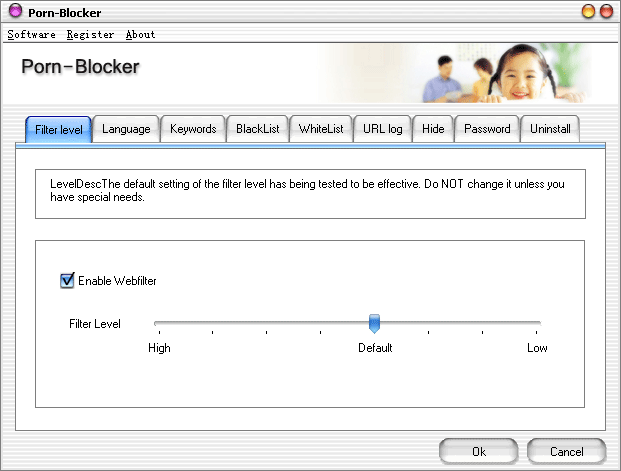This screenshot has height=471, width=621.
Task: Switch to the Filter level tab
Action: pyautogui.click(x=58, y=129)
